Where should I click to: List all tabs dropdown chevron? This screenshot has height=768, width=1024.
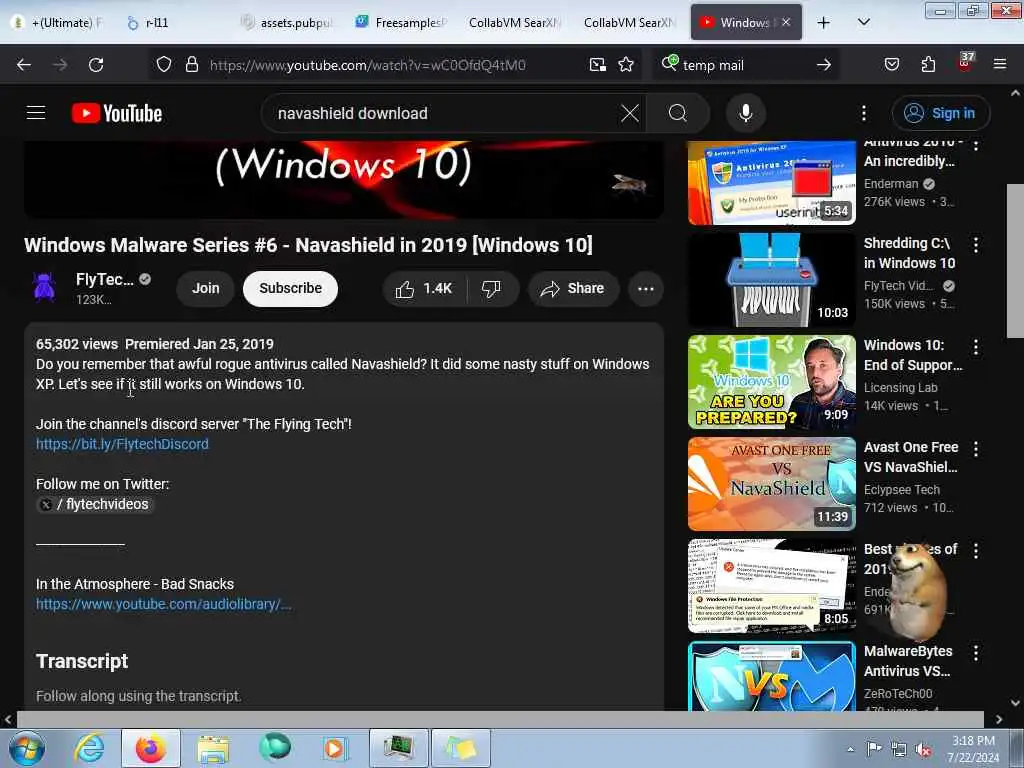[863, 23]
